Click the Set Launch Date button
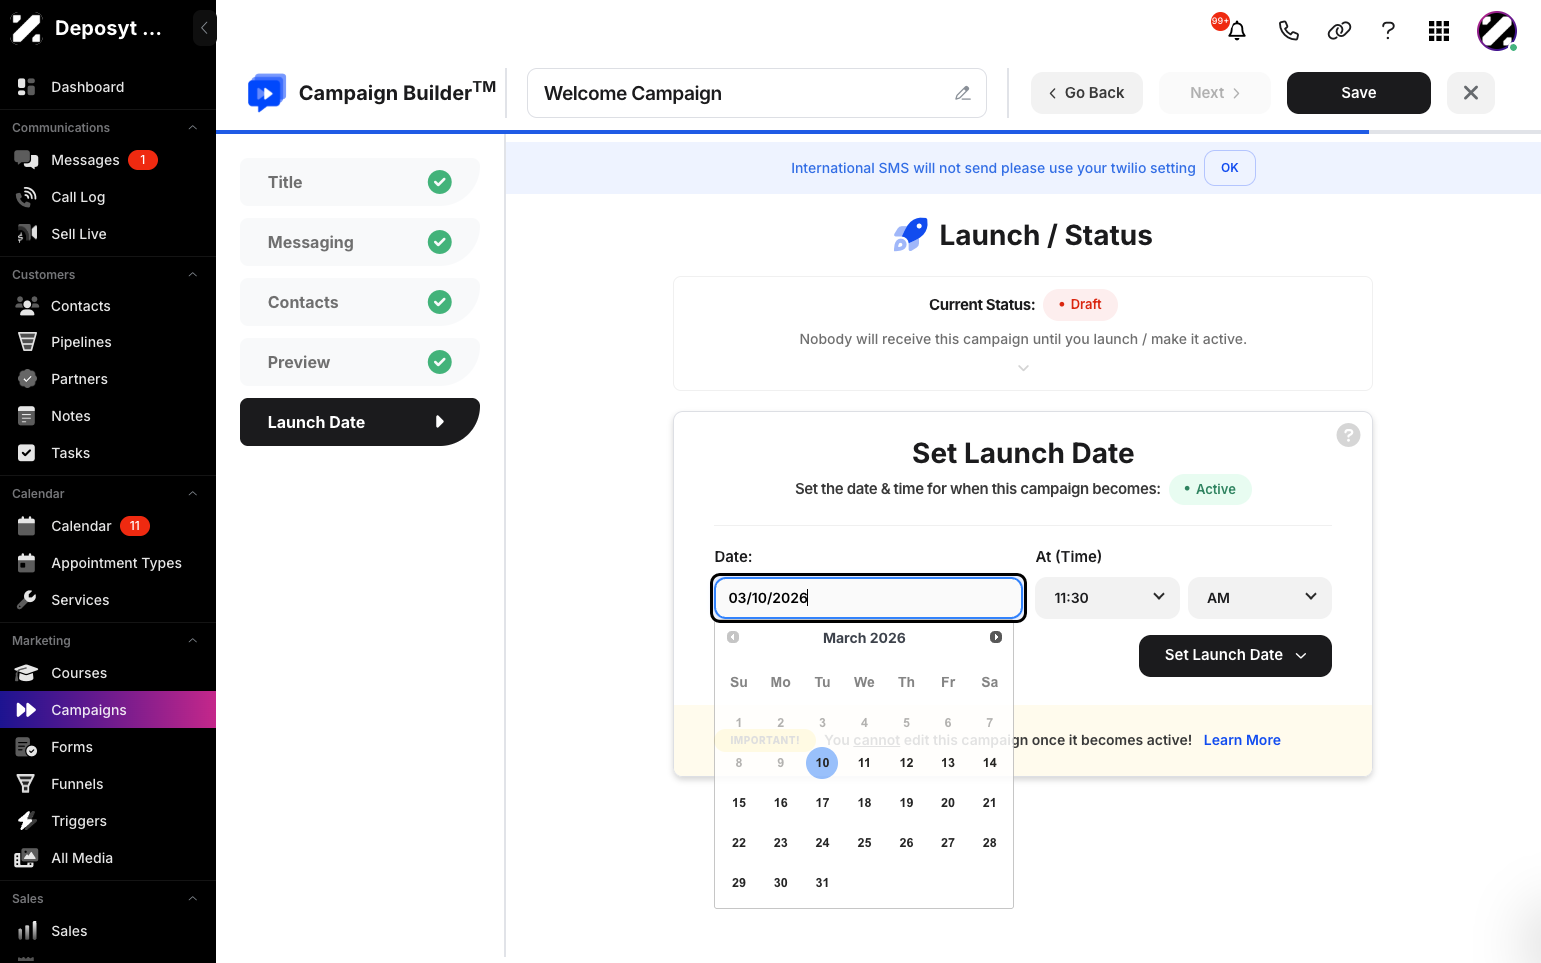Image resolution: width=1541 pixels, height=963 pixels. [x=1235, y=656]
